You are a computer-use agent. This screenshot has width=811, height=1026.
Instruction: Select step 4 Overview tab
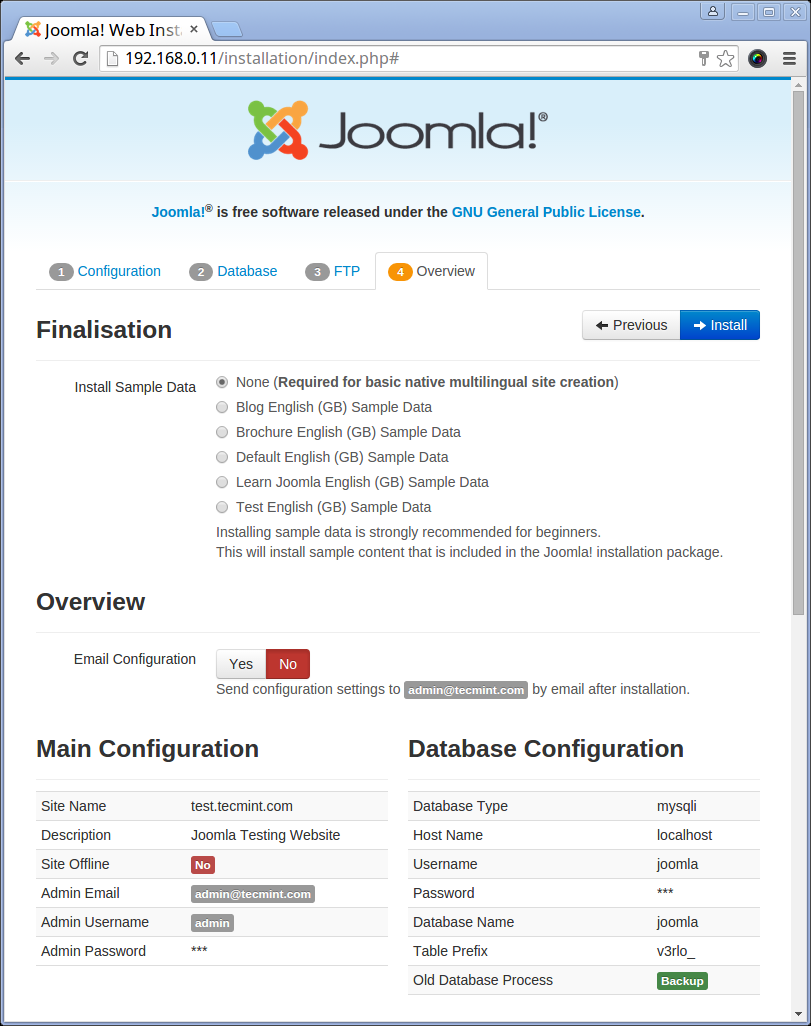(x=431, y=271)
